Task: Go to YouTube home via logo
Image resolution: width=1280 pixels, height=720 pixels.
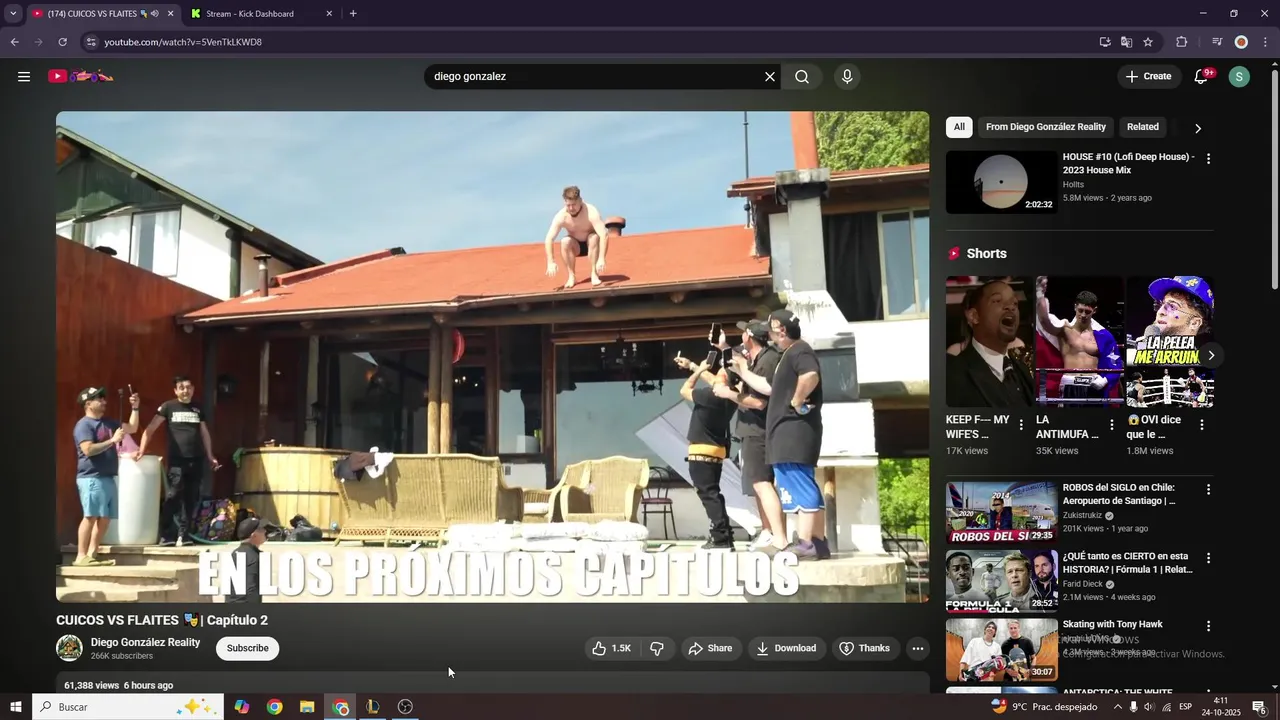Action: 81,76
